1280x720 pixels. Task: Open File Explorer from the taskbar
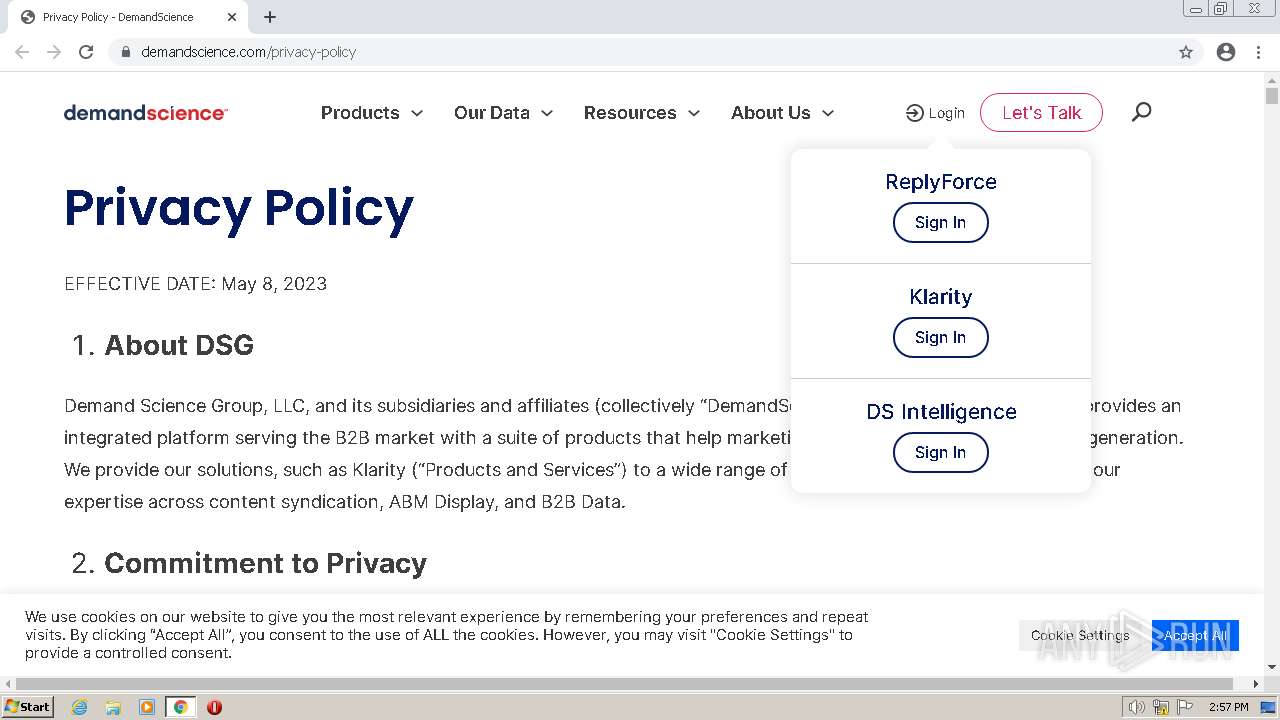[113, 707]
